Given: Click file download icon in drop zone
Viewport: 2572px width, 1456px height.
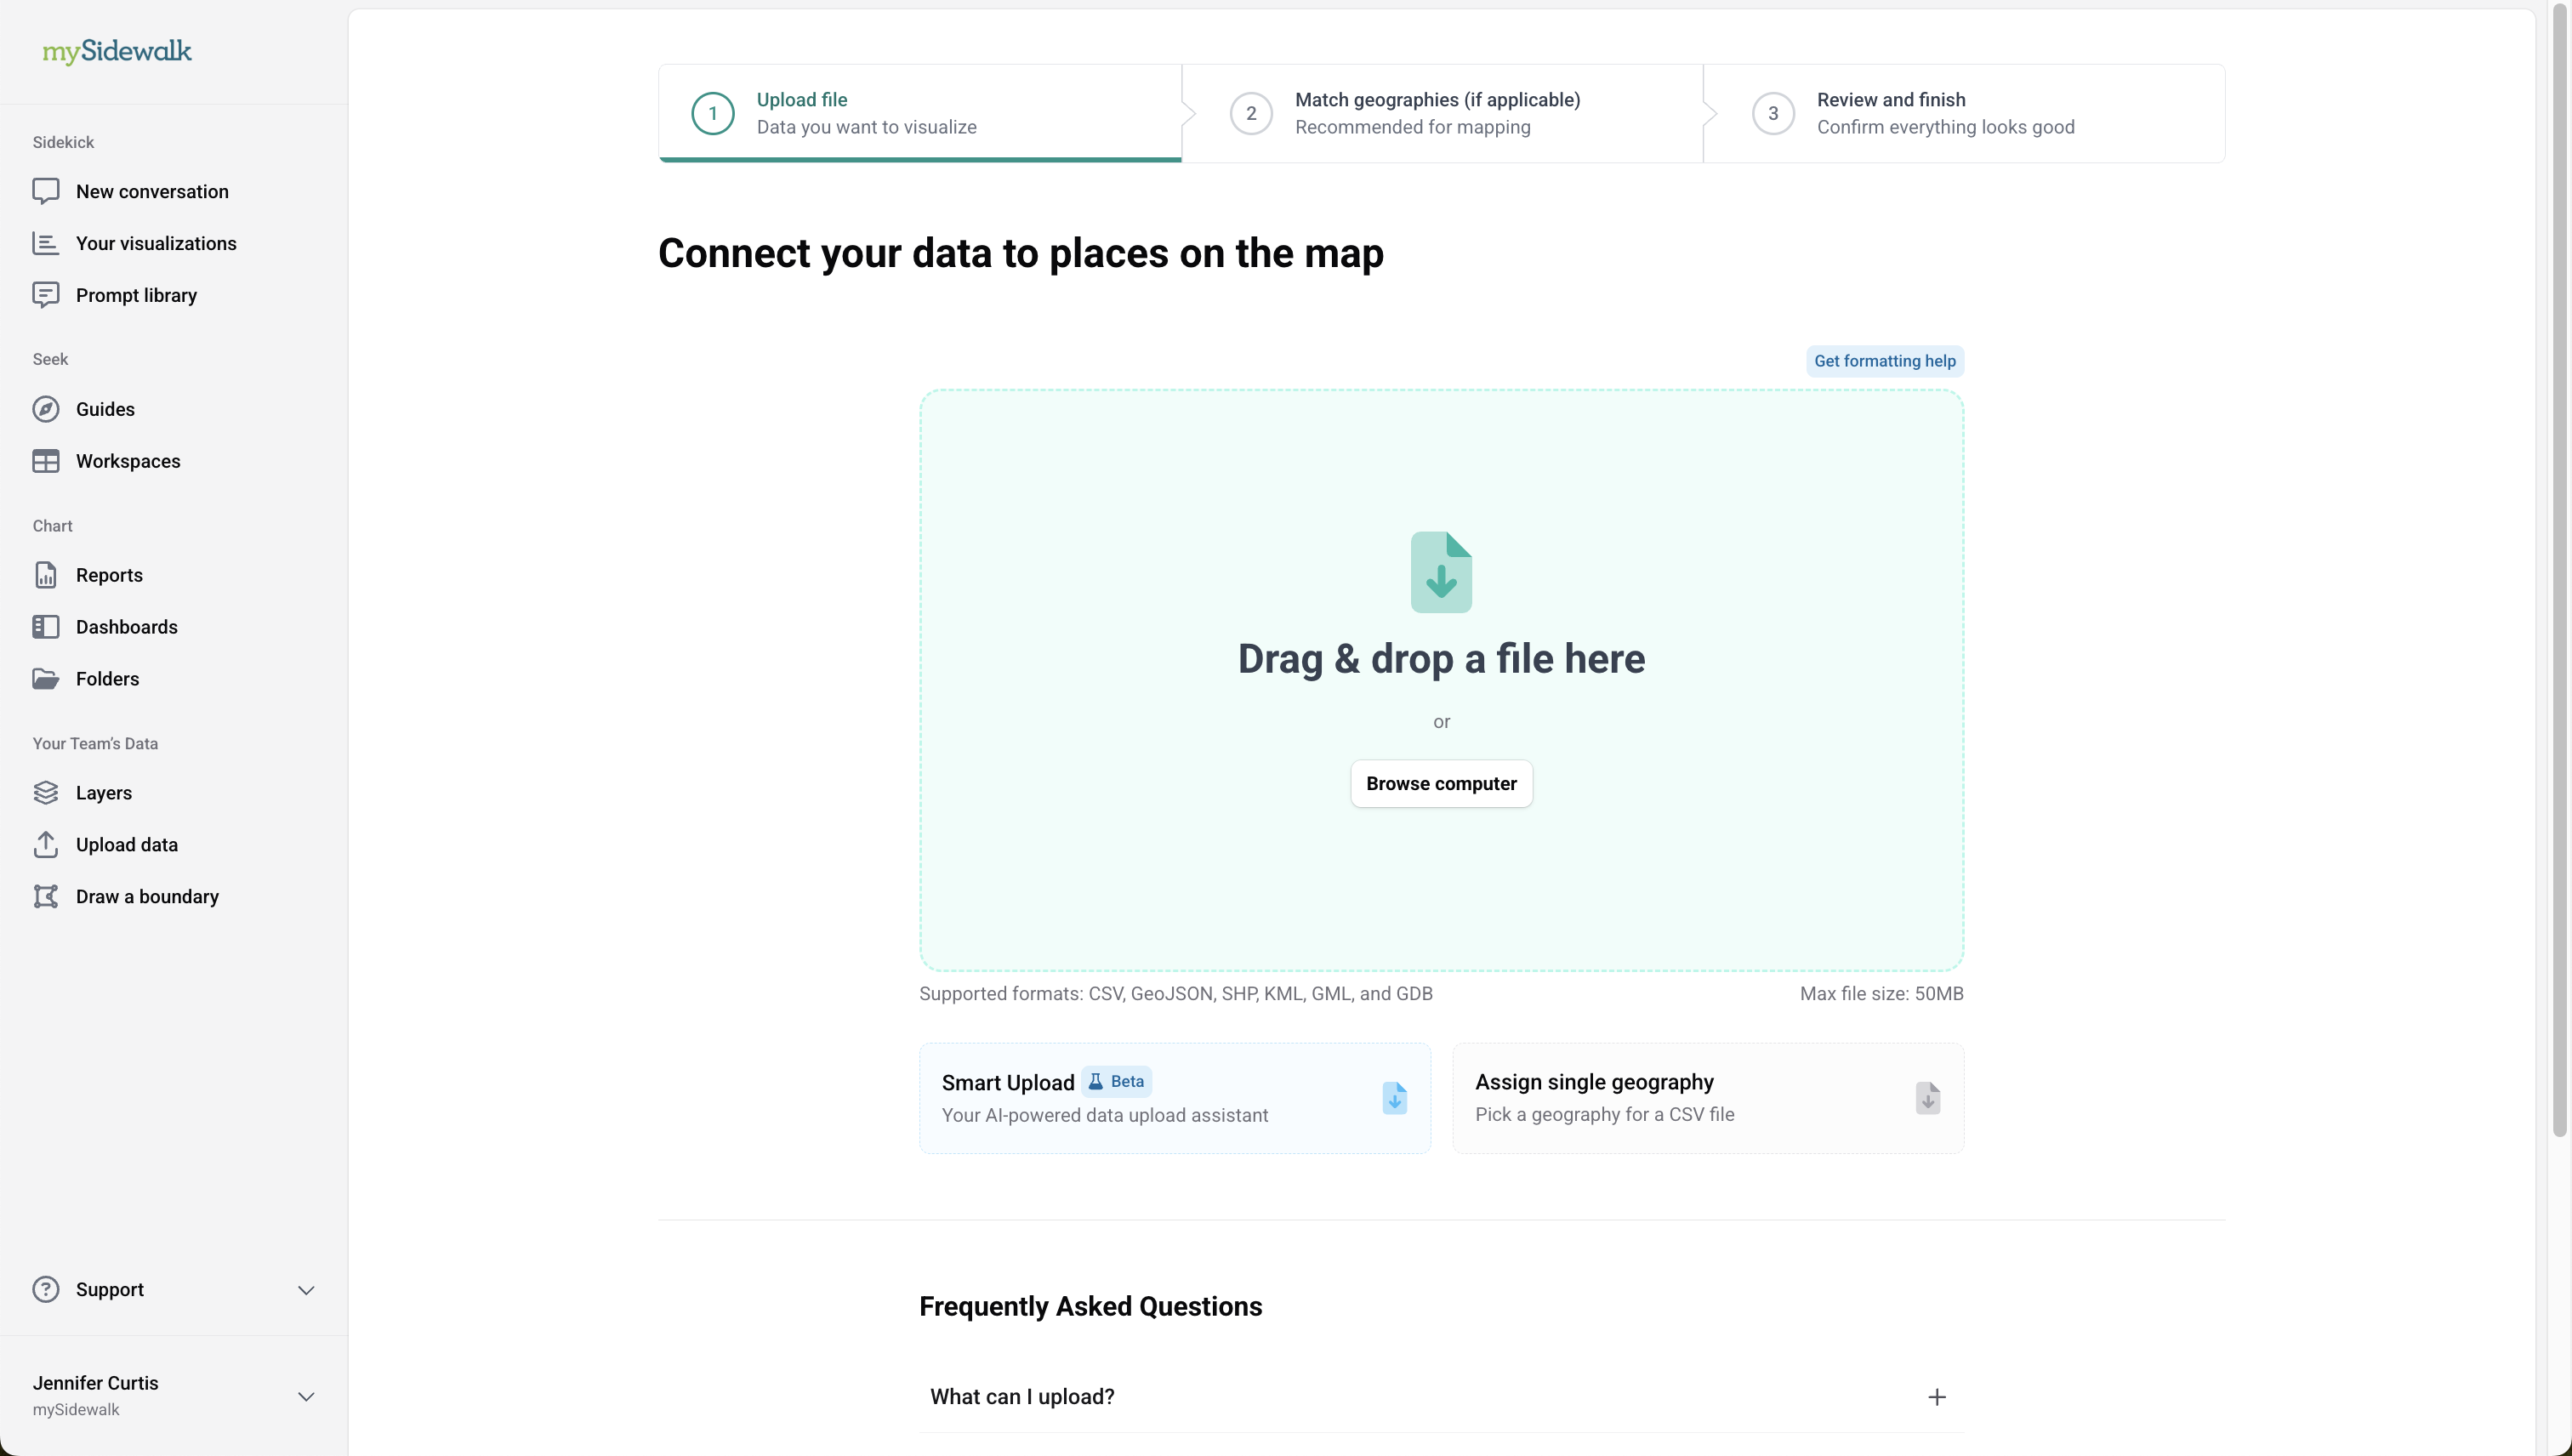Looking at the screenshot, I should click(x=1441, y=572).
